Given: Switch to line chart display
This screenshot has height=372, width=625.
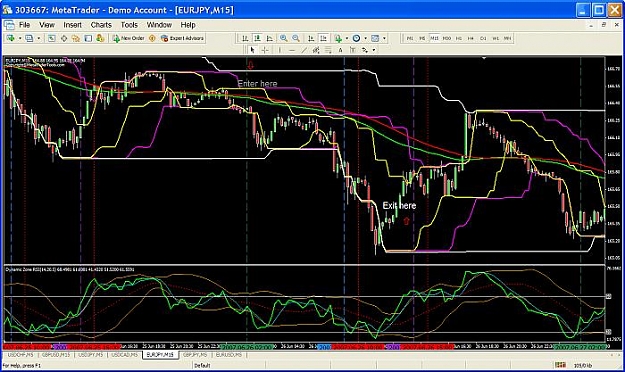Looking at the screenshot, I should pyautogui.click(x=270, y=38).
